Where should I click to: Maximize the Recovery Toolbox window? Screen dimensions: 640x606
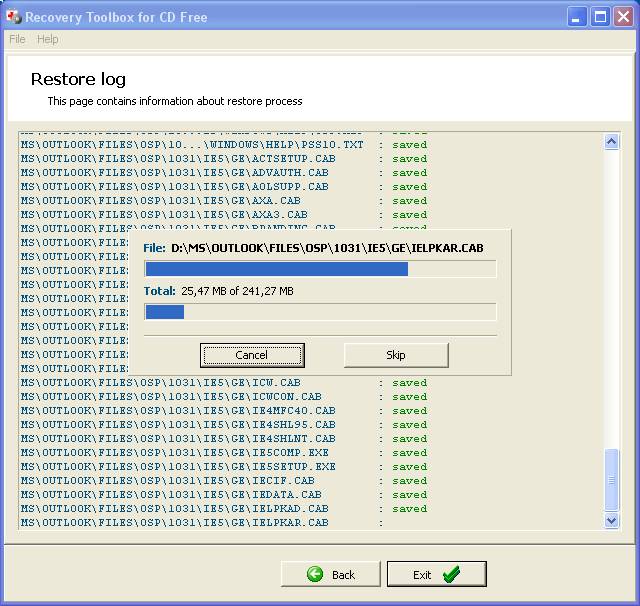pyautogui.click(x=601, y=17)
